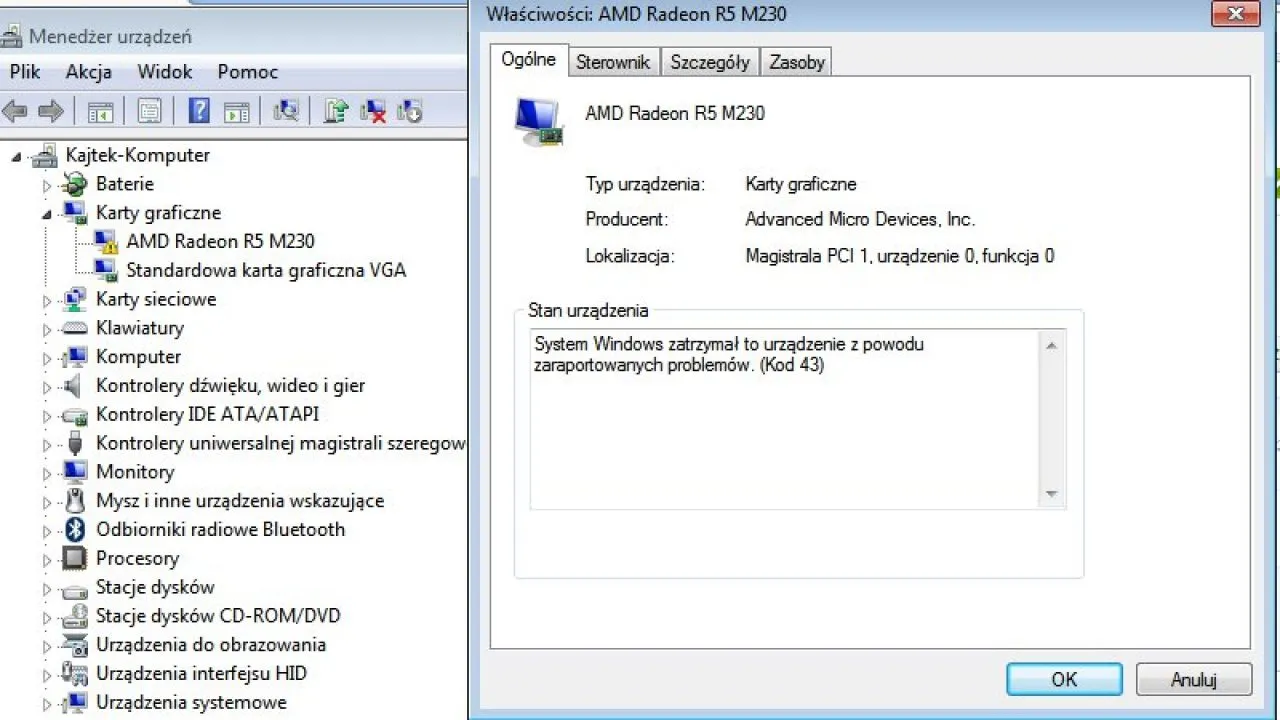
Task: Open the Widok menu
Action: click(x=164, y=72)
